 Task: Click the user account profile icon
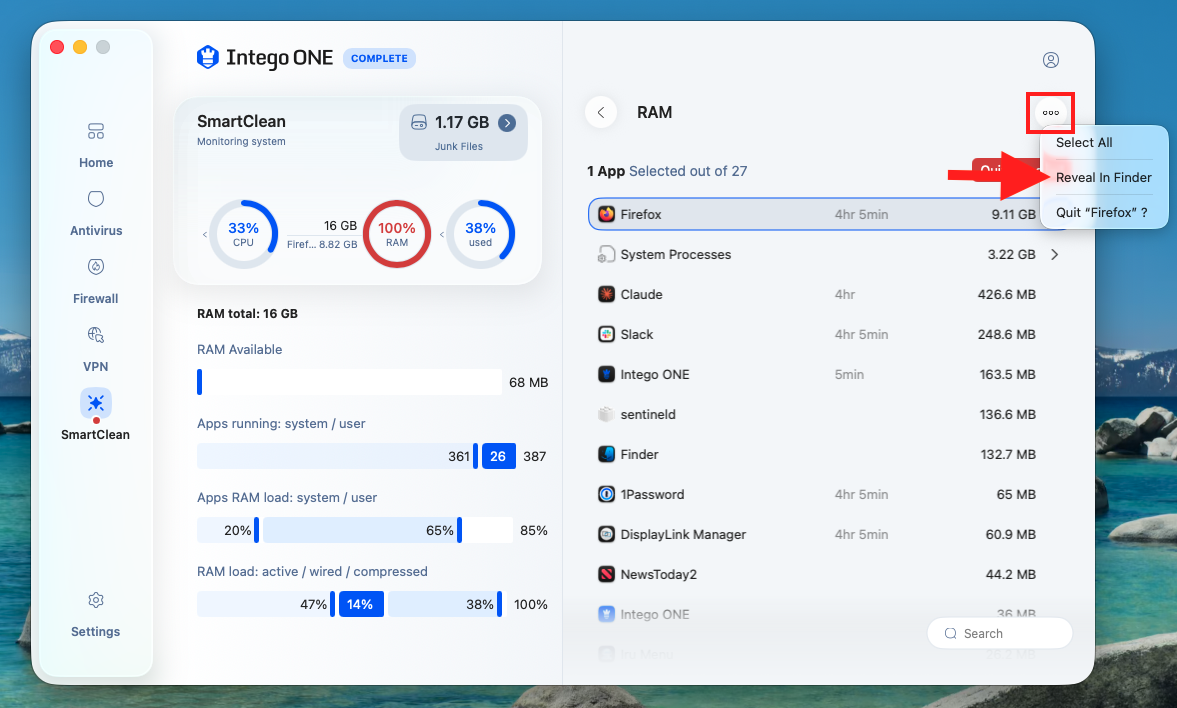(1051, 60)
